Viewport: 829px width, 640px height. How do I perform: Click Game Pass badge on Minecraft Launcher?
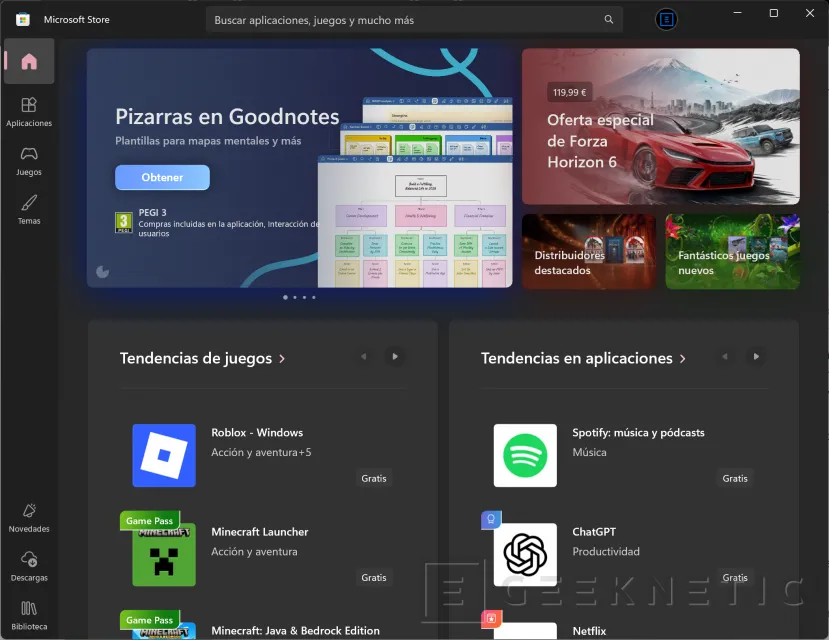coord(150,521)
